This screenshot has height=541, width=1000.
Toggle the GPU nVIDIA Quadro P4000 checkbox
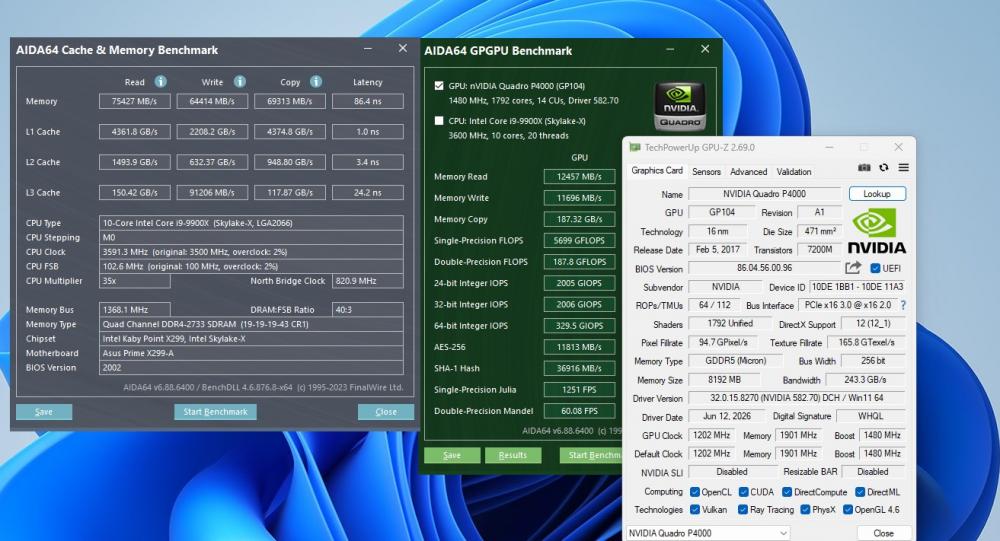[x=439, y=85]
